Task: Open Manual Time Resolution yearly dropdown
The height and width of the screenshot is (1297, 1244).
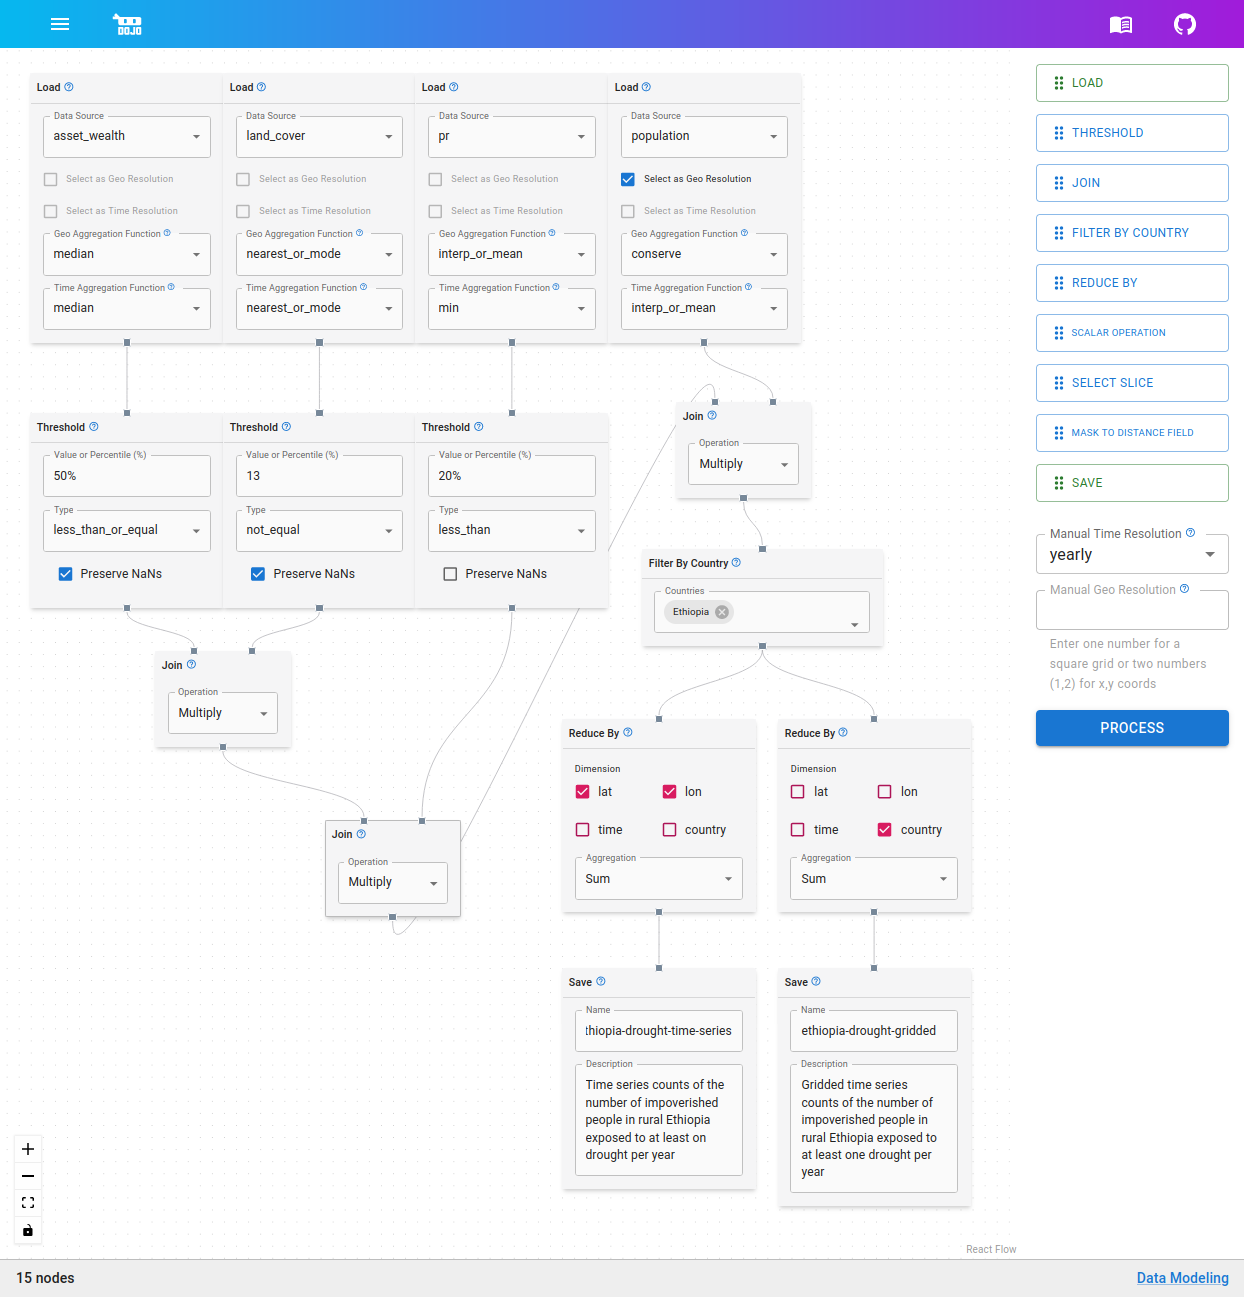Action: [1132, 554]
